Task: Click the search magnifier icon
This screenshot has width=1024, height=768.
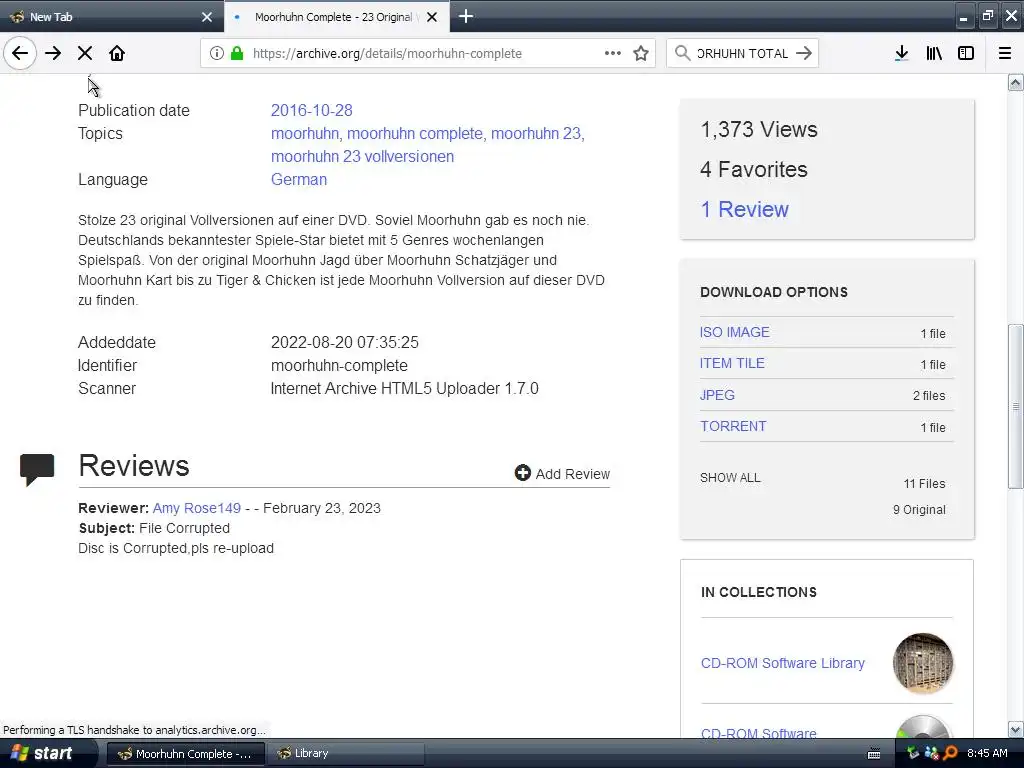Action: (x=682, y=53)
